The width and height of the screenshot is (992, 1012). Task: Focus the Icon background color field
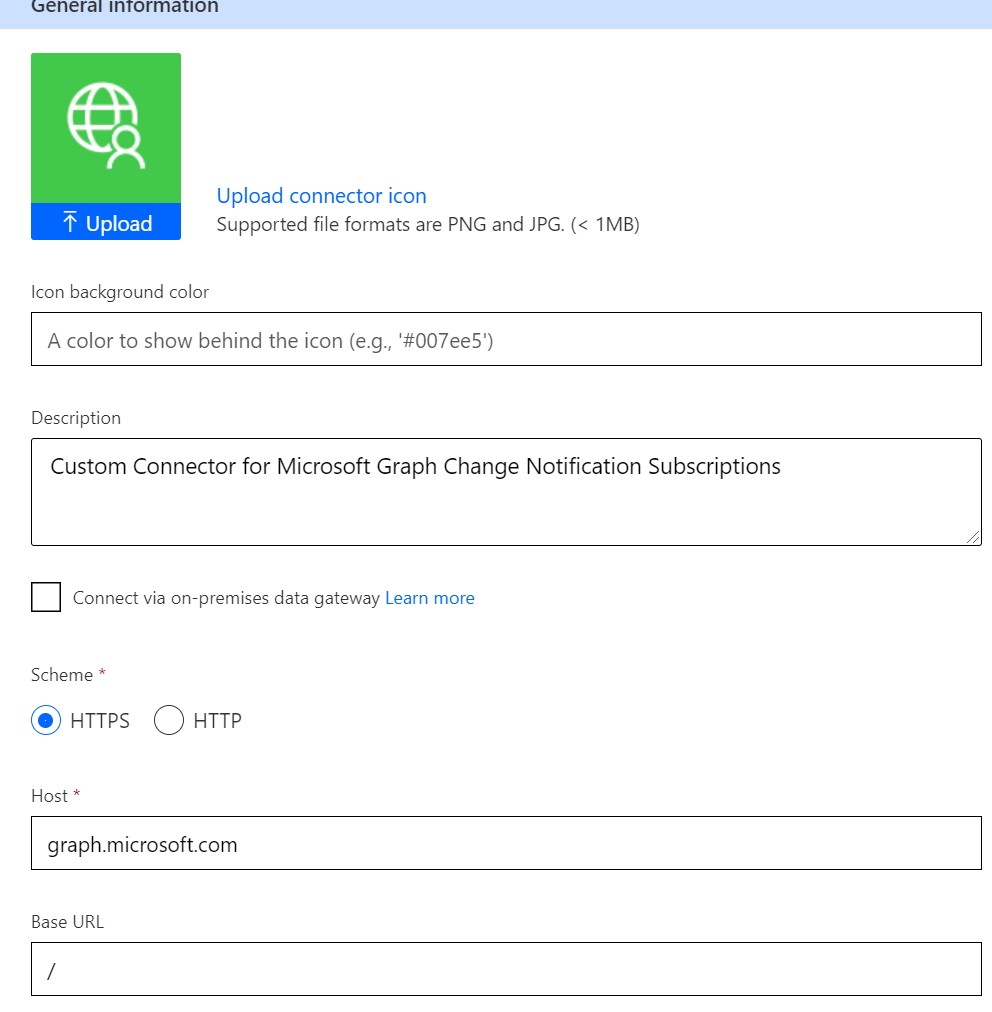[506, 339]
